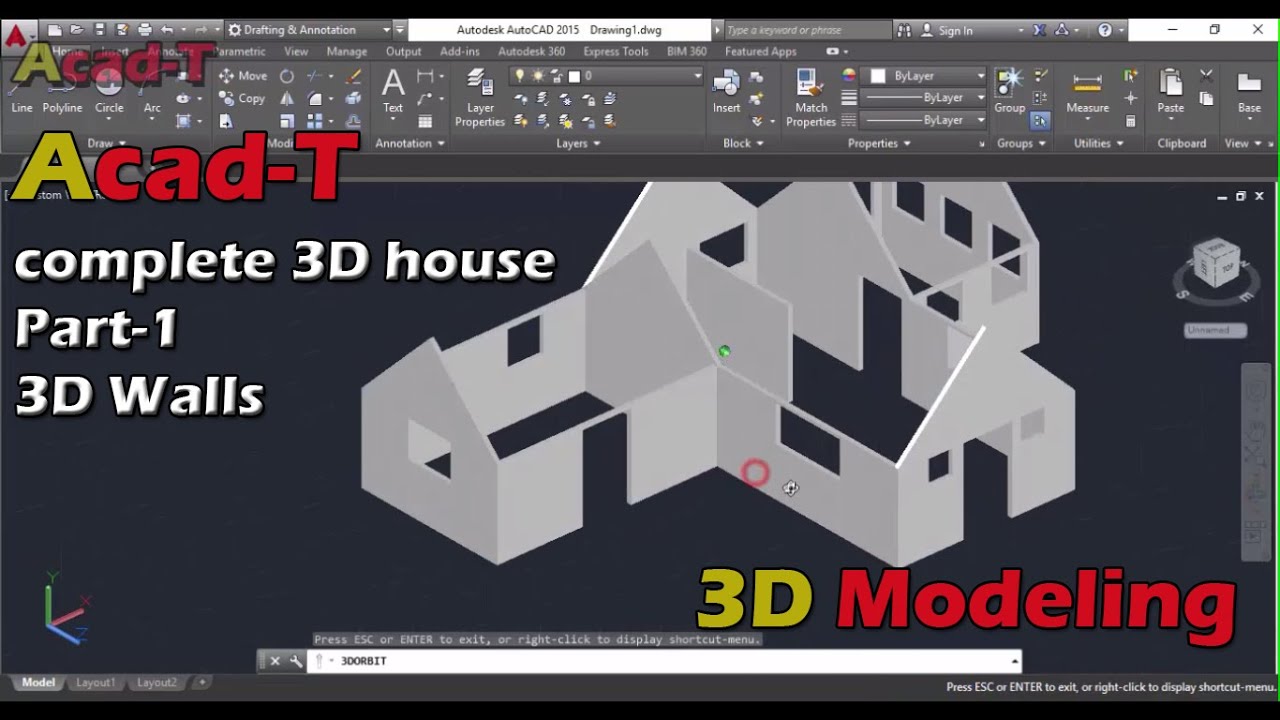The image size is (1280, 720).
Task: Click Sign In
Action: click(x=947, y=30)
